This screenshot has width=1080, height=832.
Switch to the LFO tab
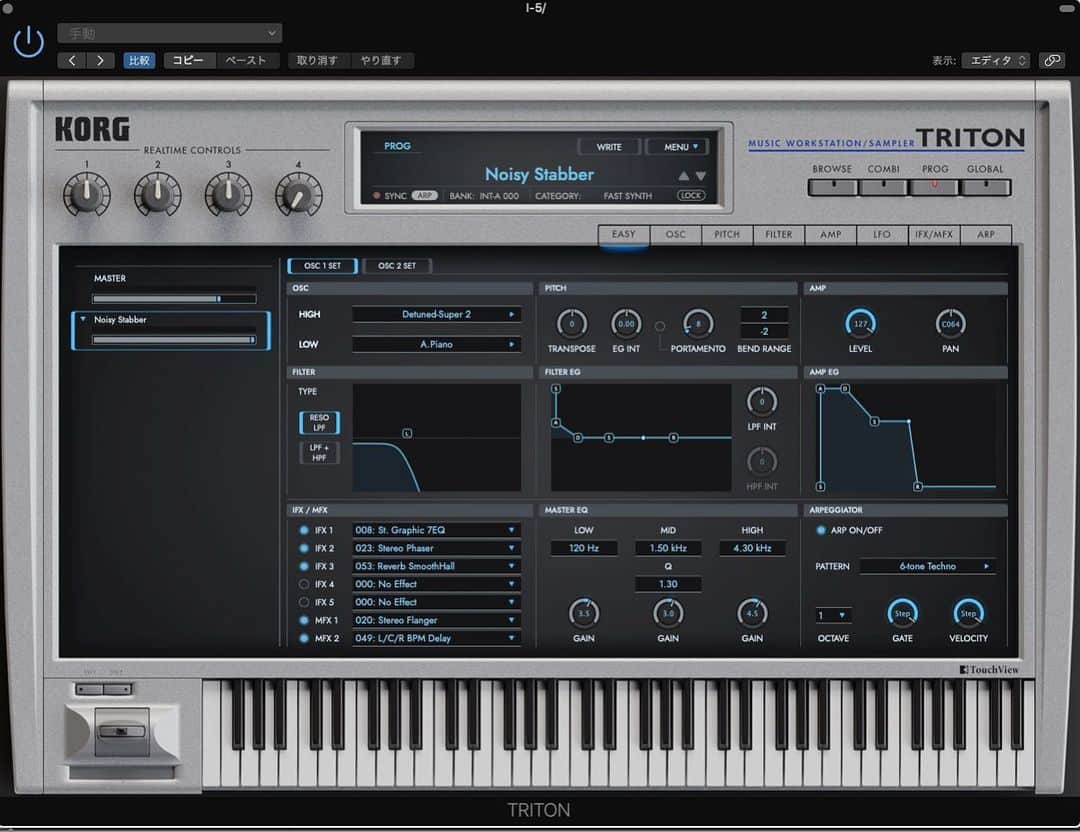tap(882, 235)
